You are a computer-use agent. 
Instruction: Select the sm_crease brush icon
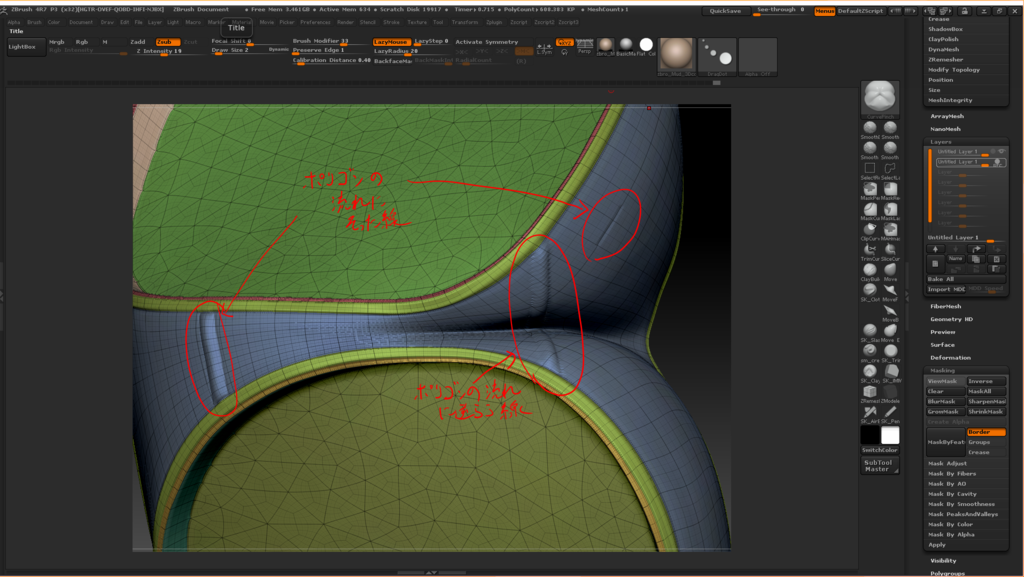870,351
